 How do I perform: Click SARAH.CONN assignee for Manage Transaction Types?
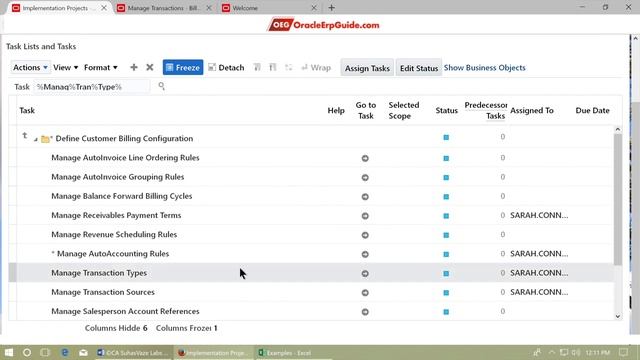tap(539, 273)
